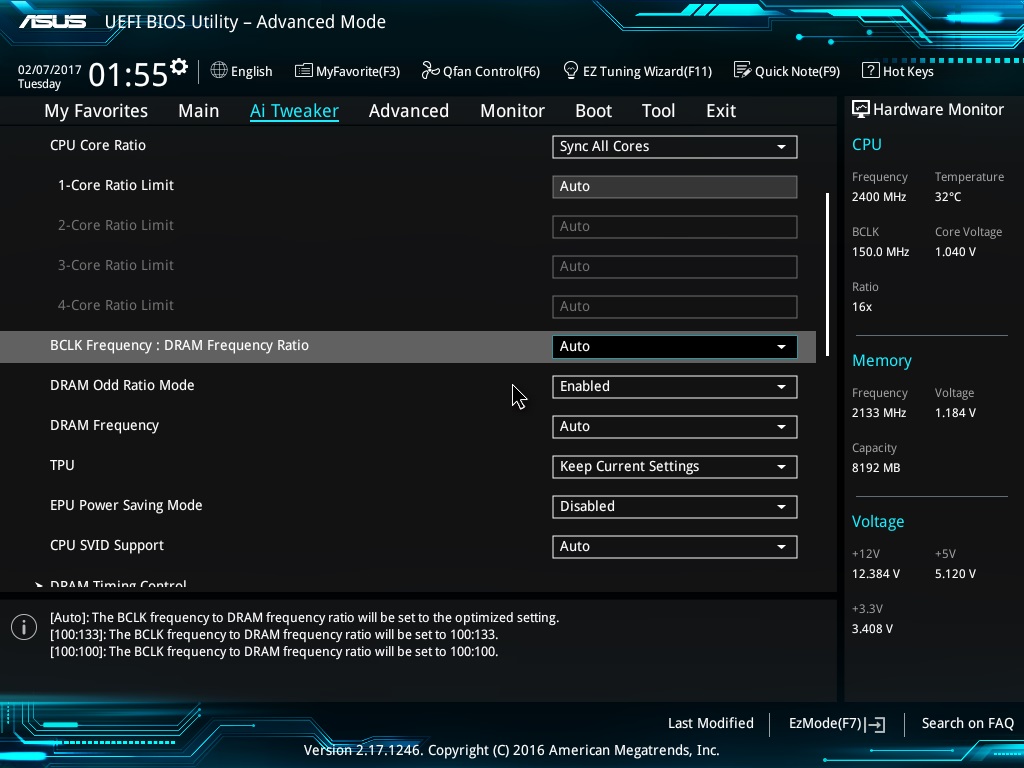The width and height of the screenshot is (1024, 768).
Task: Click the info icon beside help text
Action: point(24,628)
